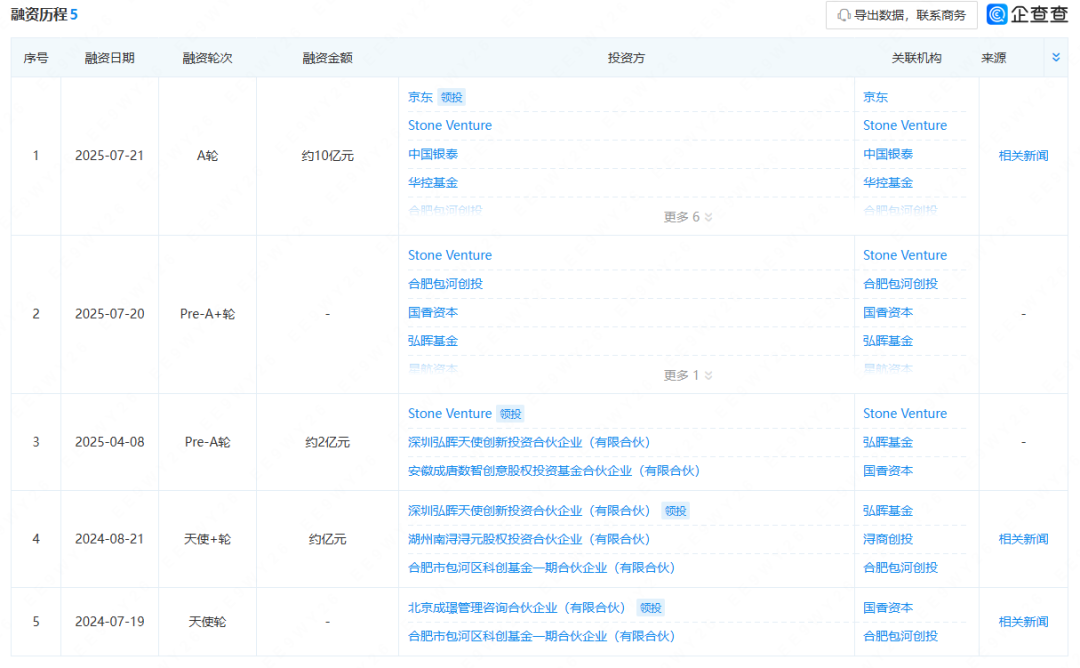Open 湖州南浔浔元股权投资合伙企业 link

point(529,539)
